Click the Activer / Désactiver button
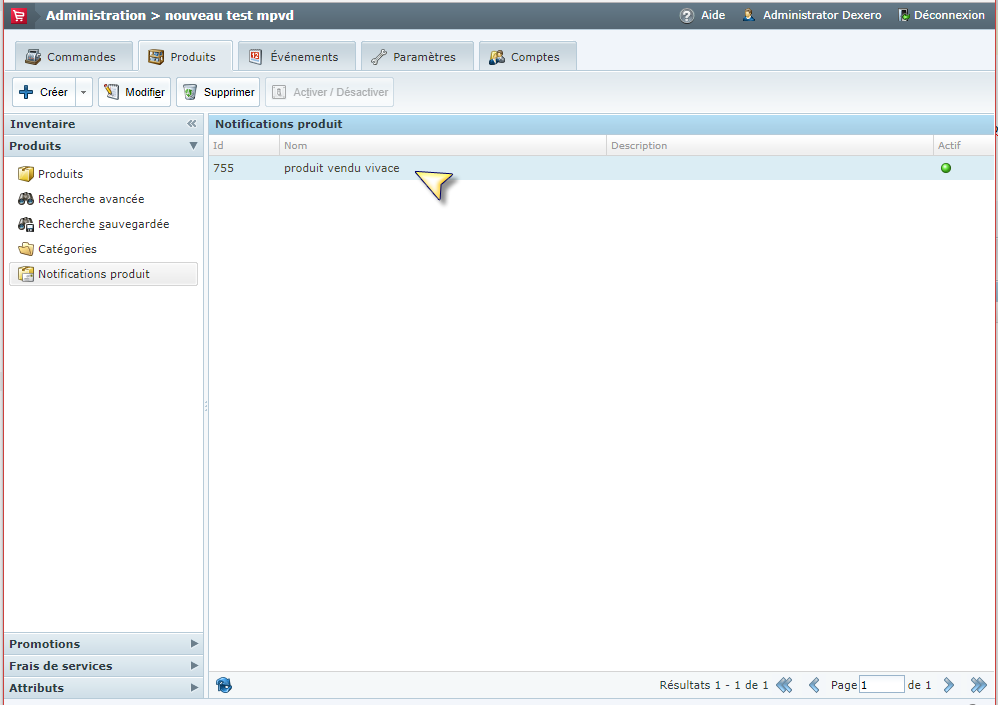 pyautogui.click(x=330, y=92)
